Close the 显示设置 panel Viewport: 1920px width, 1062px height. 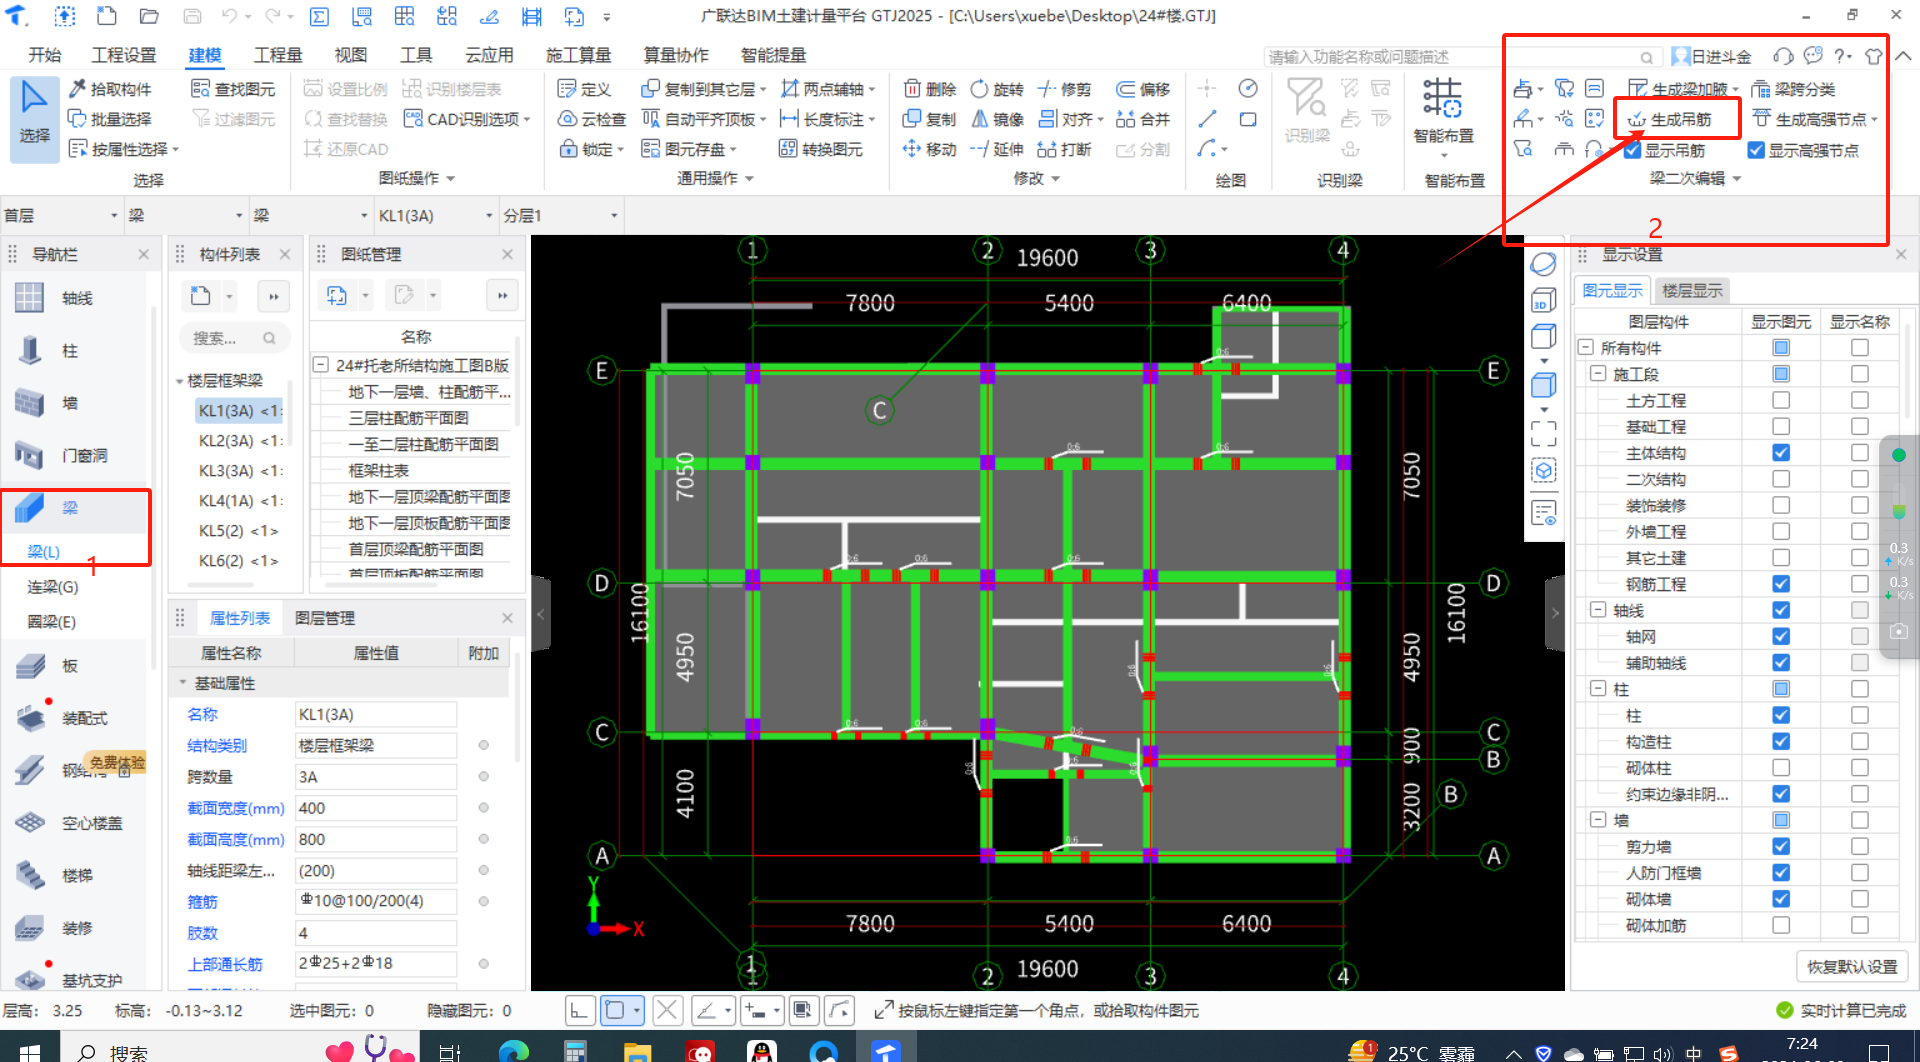1901,255
